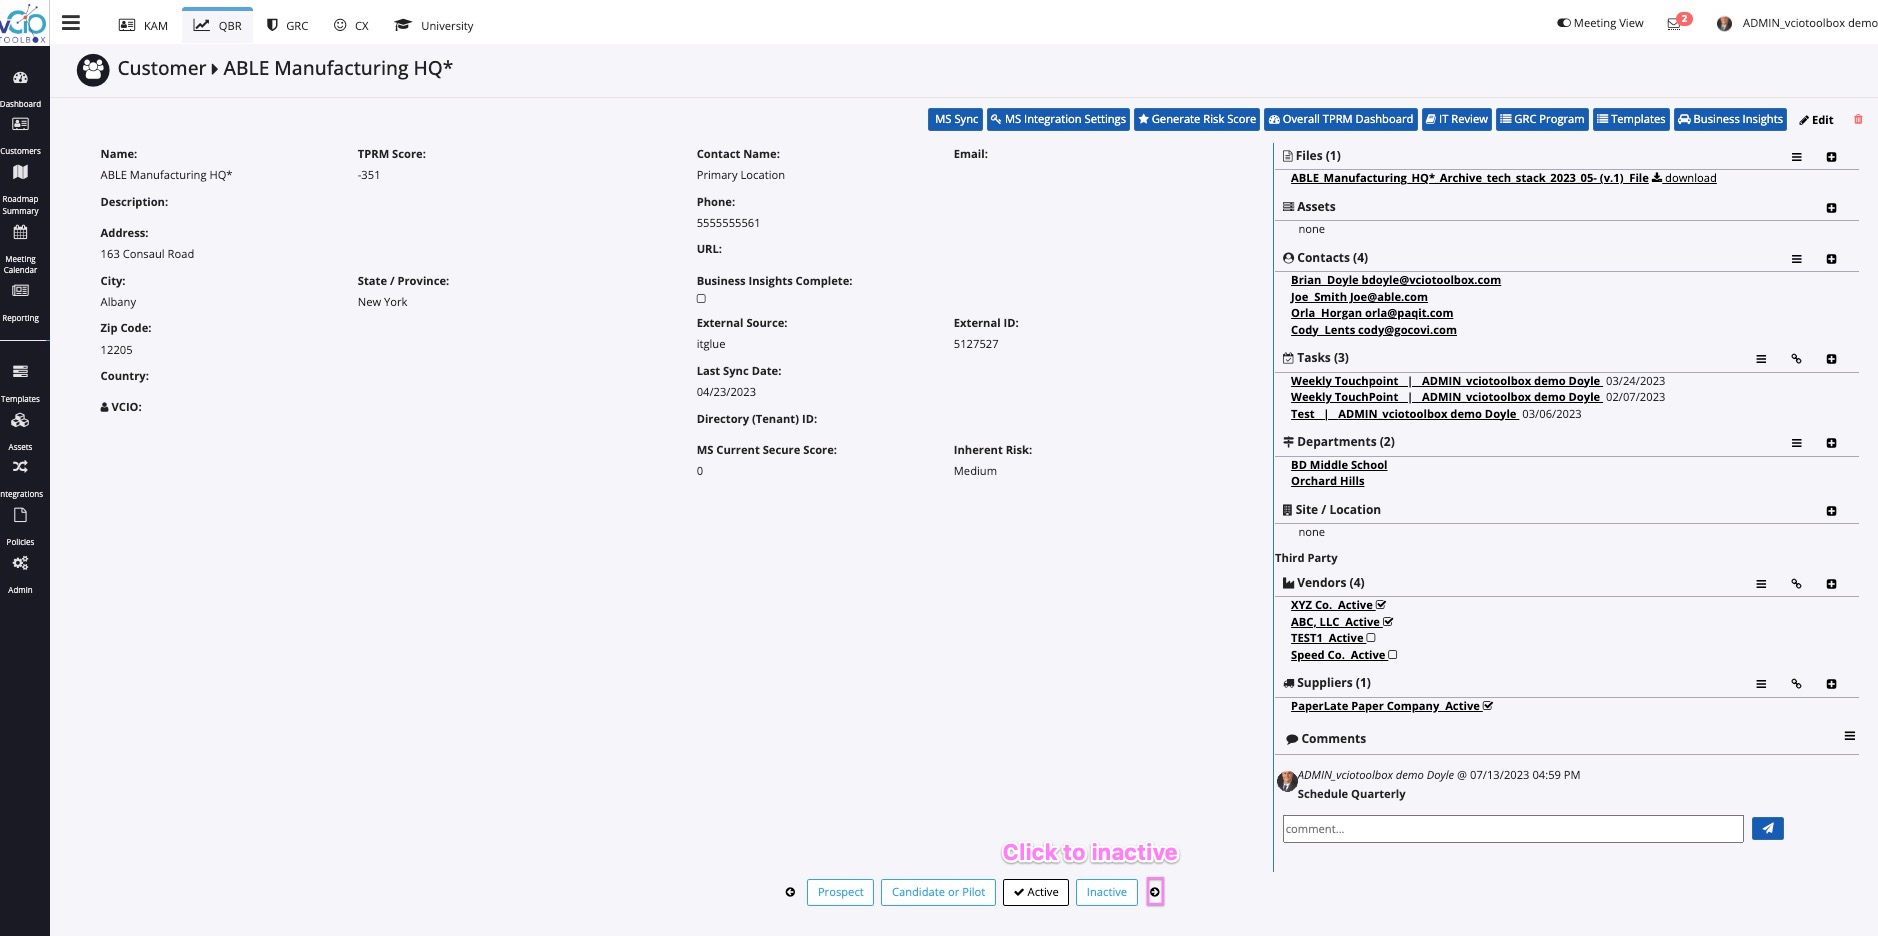Open Templates in the sidebar
Screen dimensions: 1878x936
click(20, 383)
